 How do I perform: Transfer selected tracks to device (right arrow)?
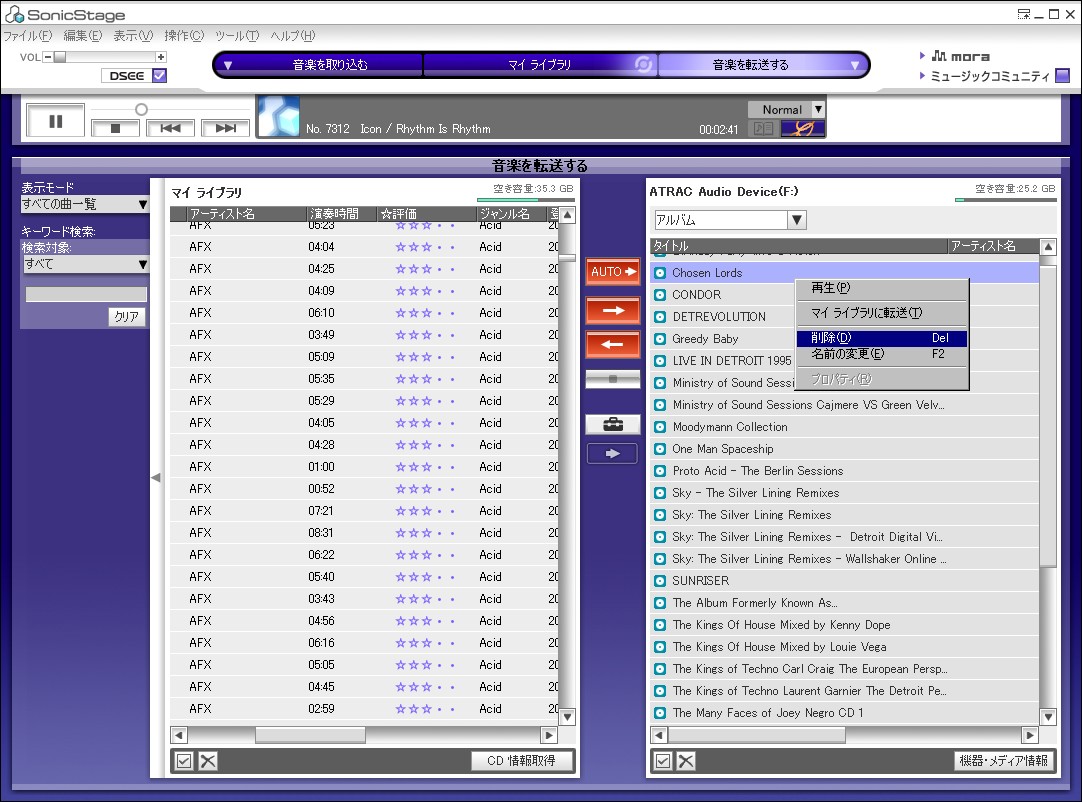(x=613, y=311)
